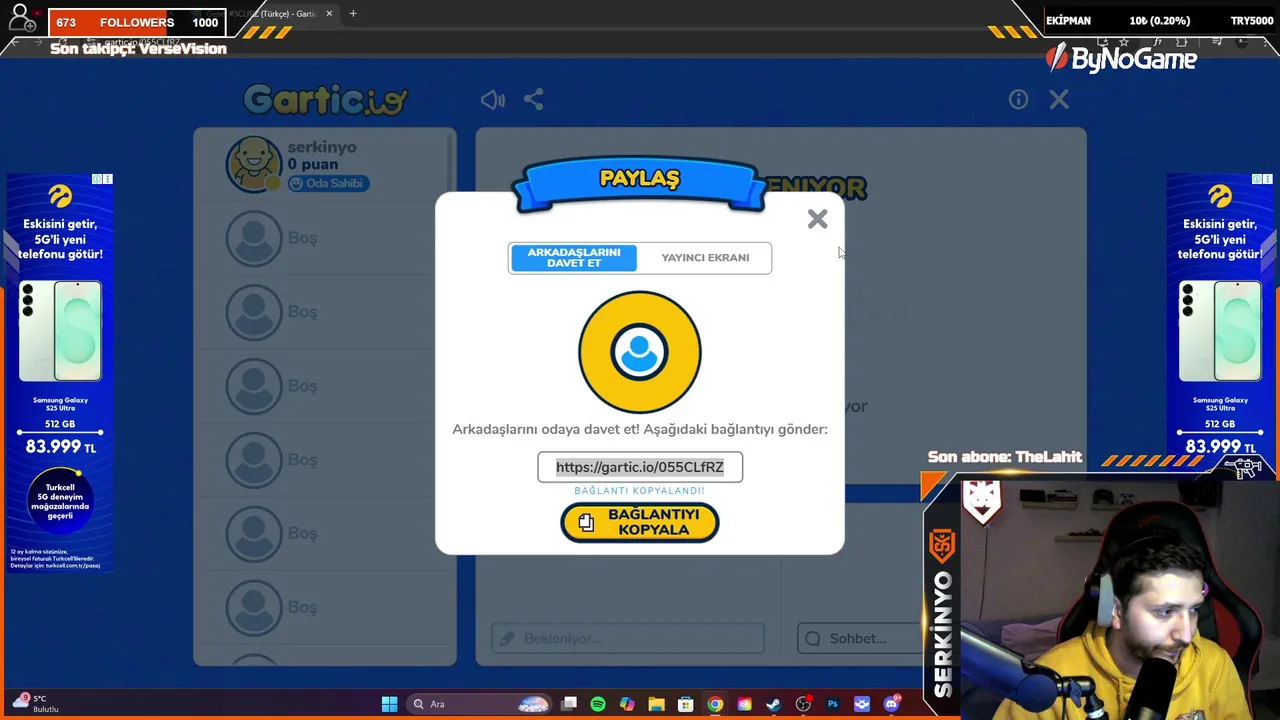Click the taskbar search box Ara
The image size is (1280, 720).
481,704
